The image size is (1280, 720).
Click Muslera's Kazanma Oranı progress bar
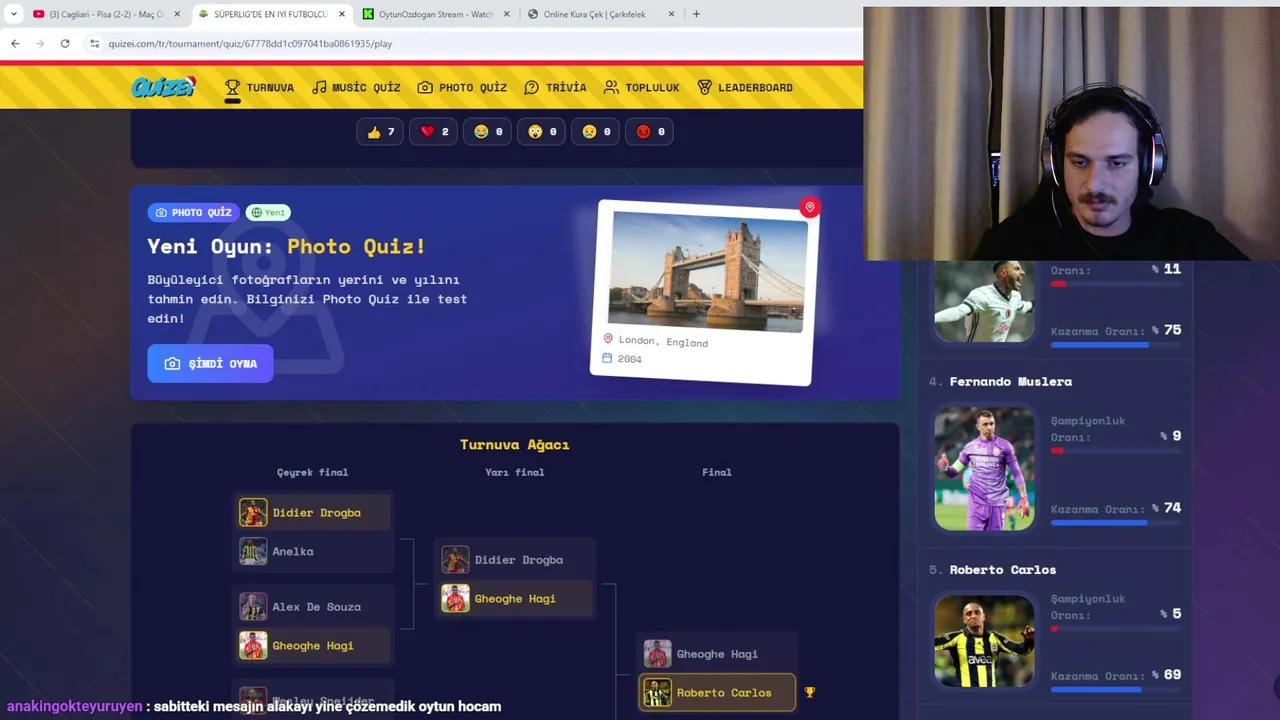(1115, 522)
